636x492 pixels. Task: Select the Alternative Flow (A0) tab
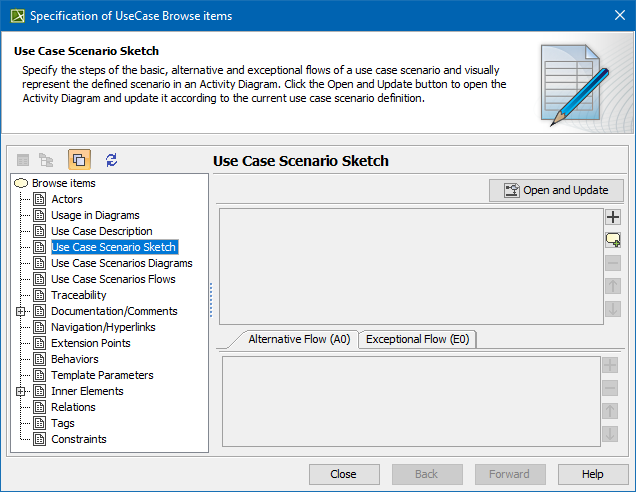[x=298, y=339]
